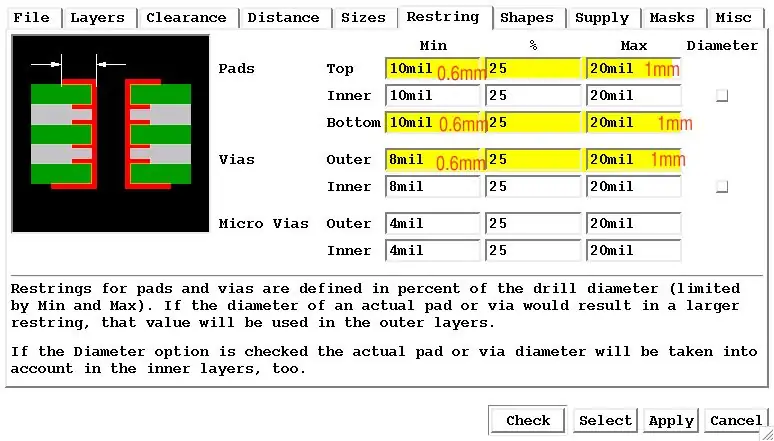Click Pads Inner percent field
Screen dimensions: 774x441
[533, 96]
